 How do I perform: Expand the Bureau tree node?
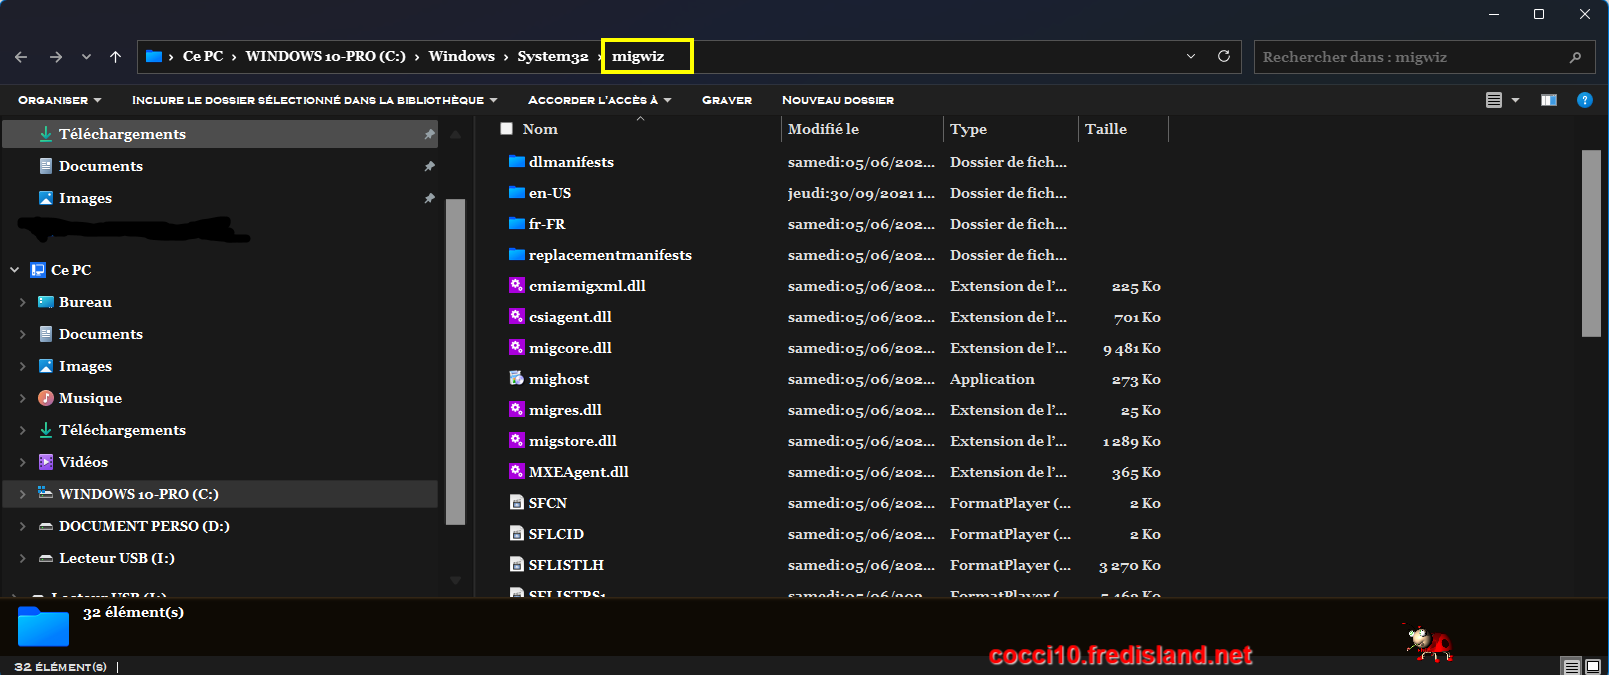[x=22, y=302]
